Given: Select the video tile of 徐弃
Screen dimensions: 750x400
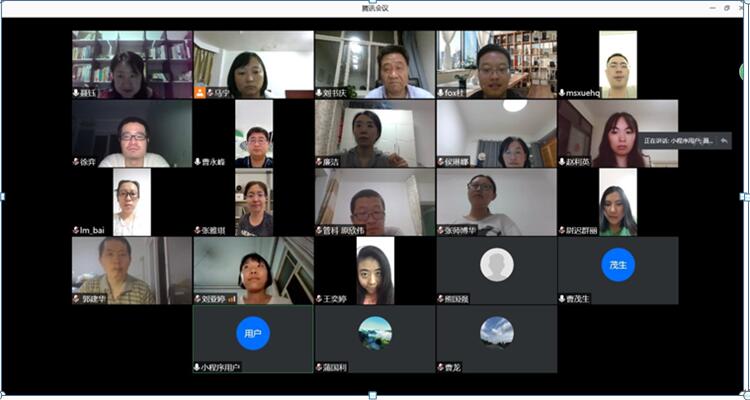Looking at the screenshot, I should pos(131,132).
